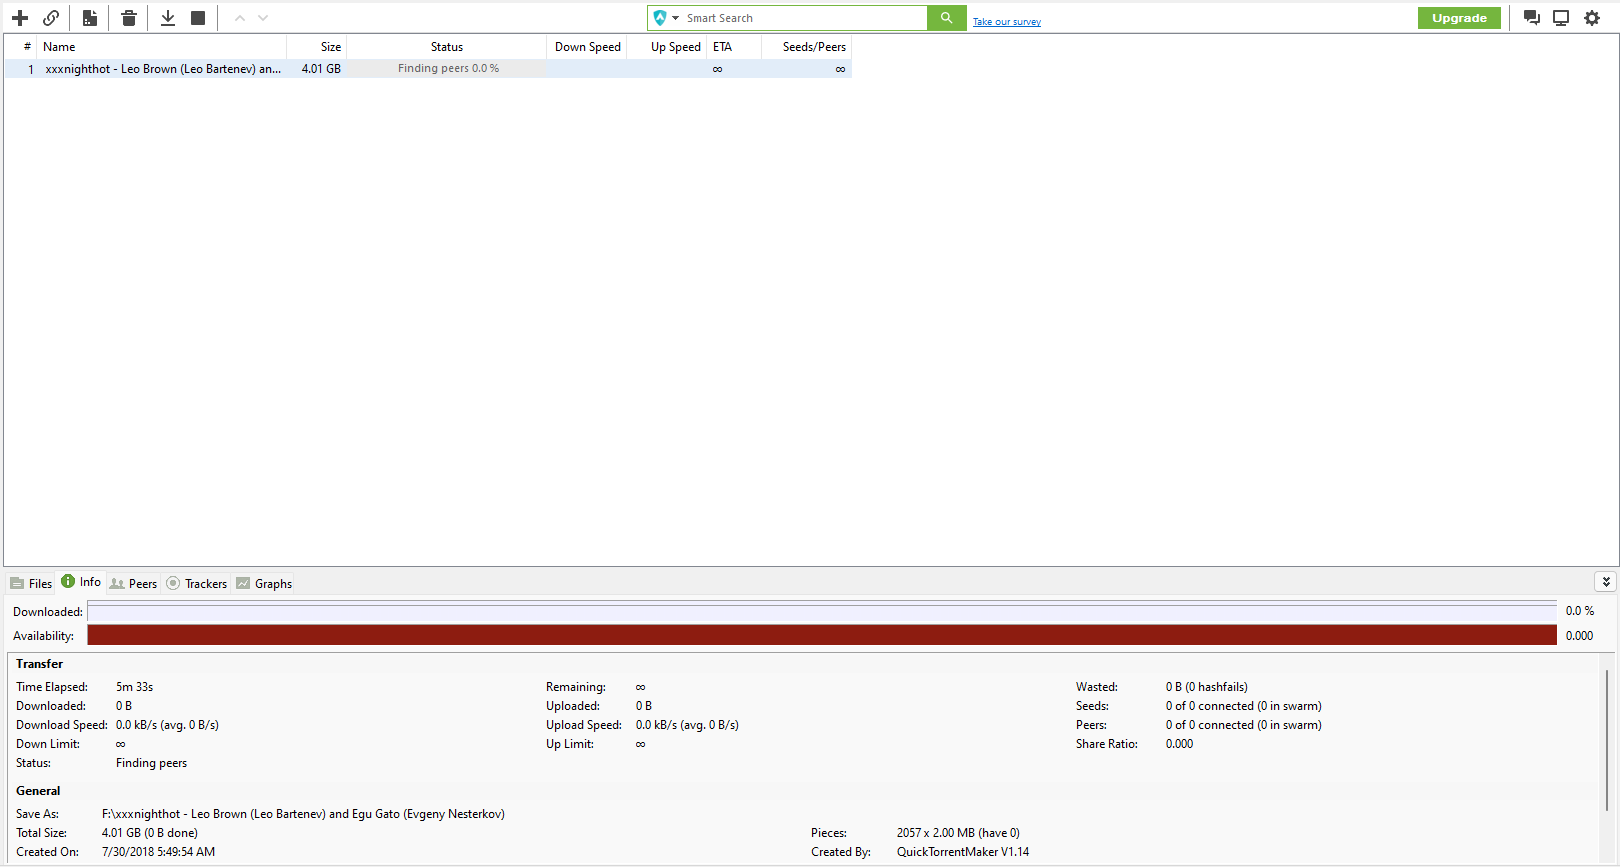Open Preferences gear icon

tap(1592, 18)
